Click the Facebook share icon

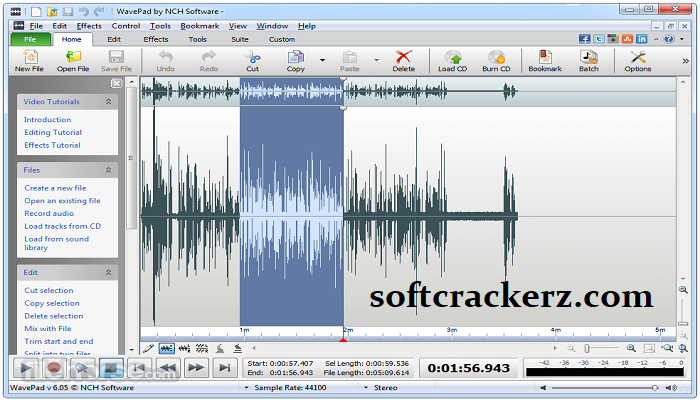[x=584, y=39]
